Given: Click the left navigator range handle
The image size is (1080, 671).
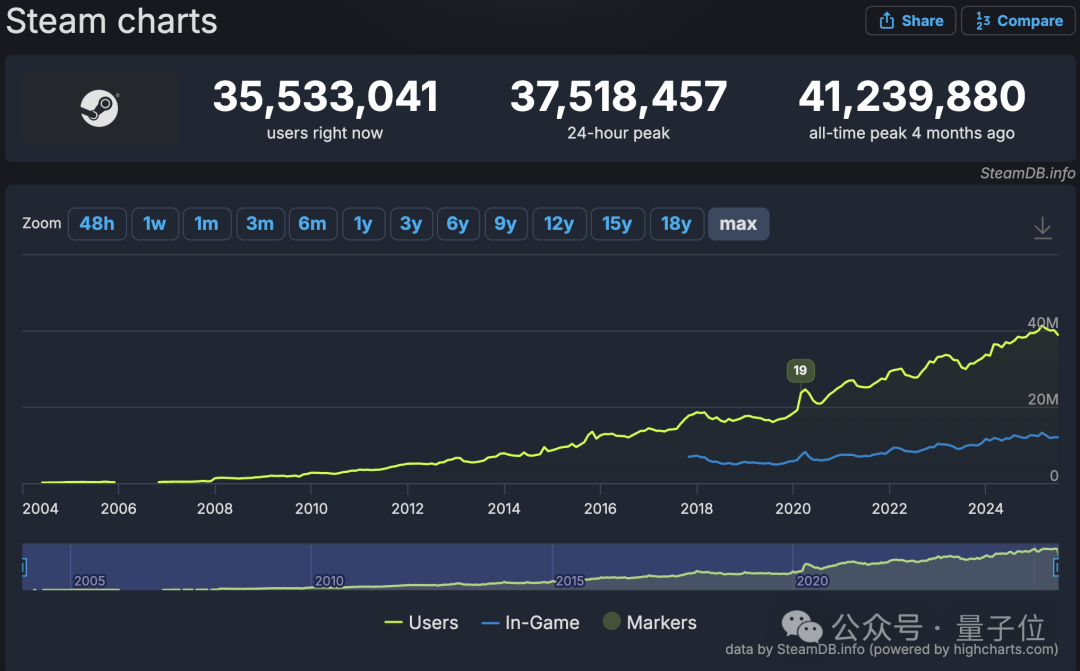Looking at the screenshot, I should point(23,567).
